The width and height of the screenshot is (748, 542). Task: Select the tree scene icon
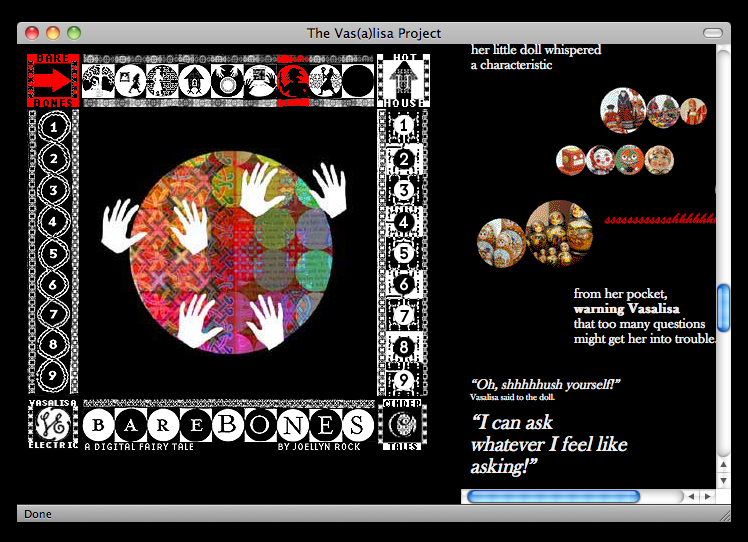(99, 81)
